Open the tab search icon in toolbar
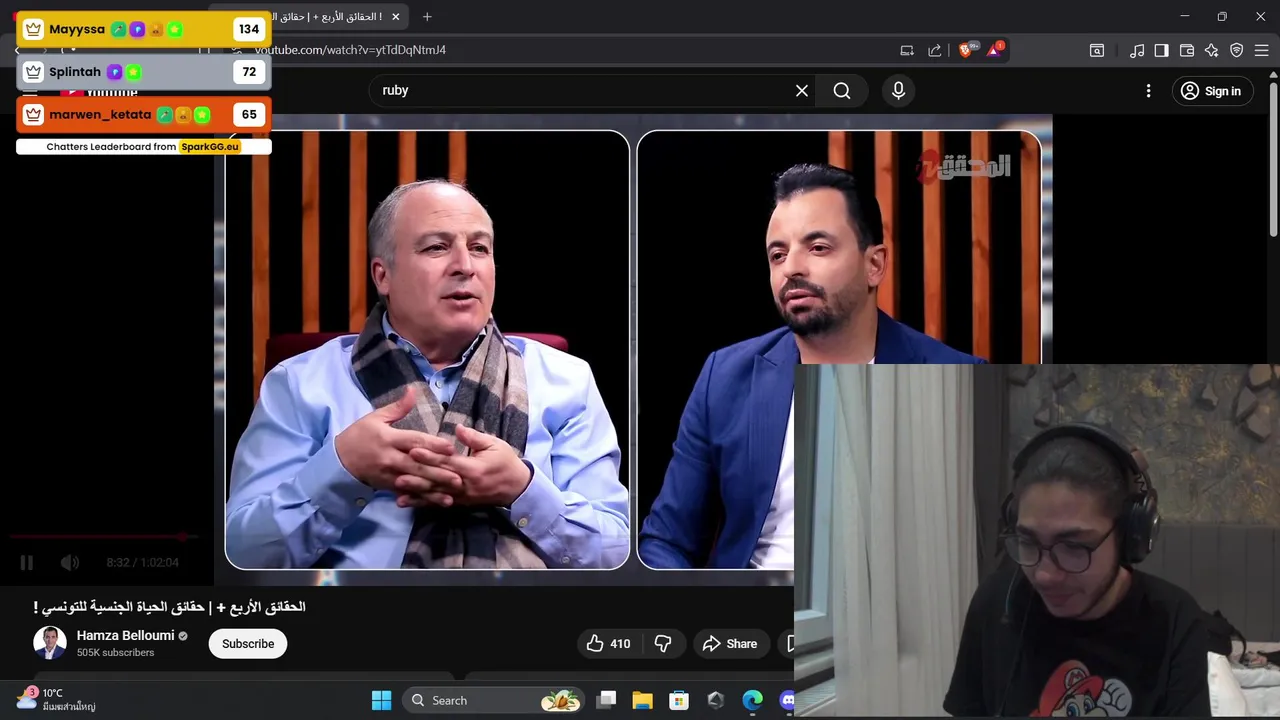 point(1097,50)
